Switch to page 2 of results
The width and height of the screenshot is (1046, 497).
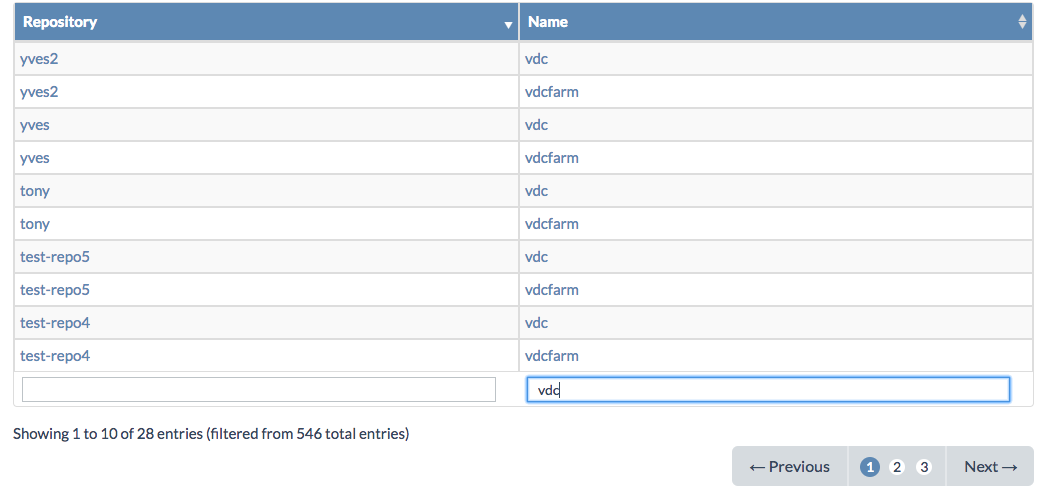(x=897, y=467)
